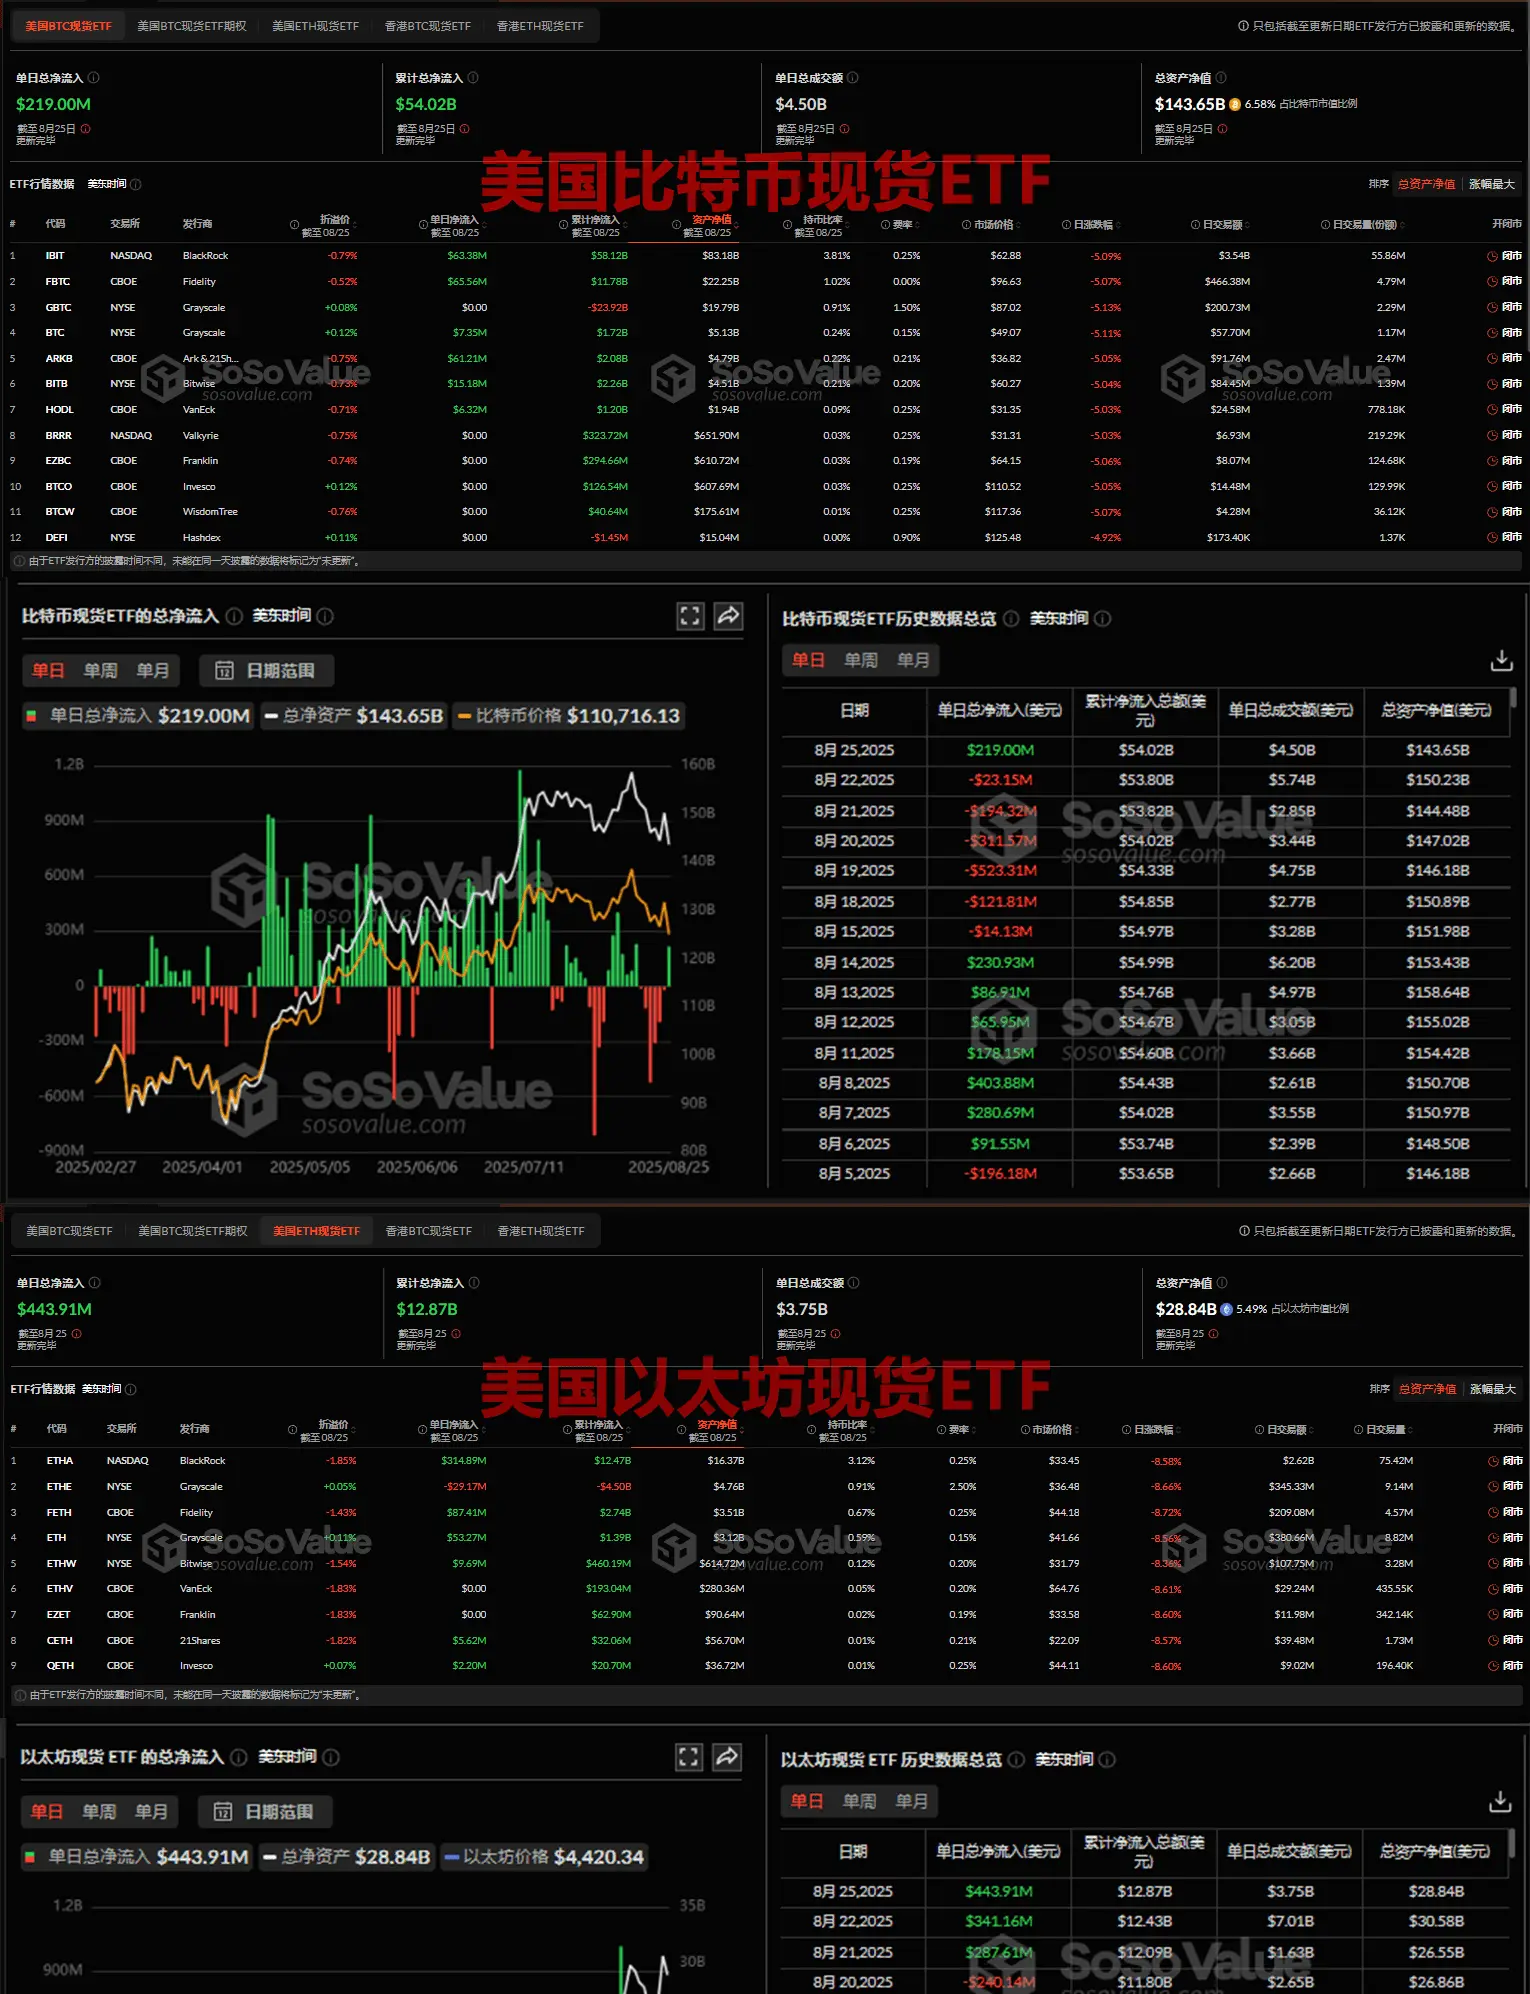Sort Bitcoin ETFs by 总资产净值 button
The height and width of the screenshot is (1994, 1530).
[x=1427, y=184]
